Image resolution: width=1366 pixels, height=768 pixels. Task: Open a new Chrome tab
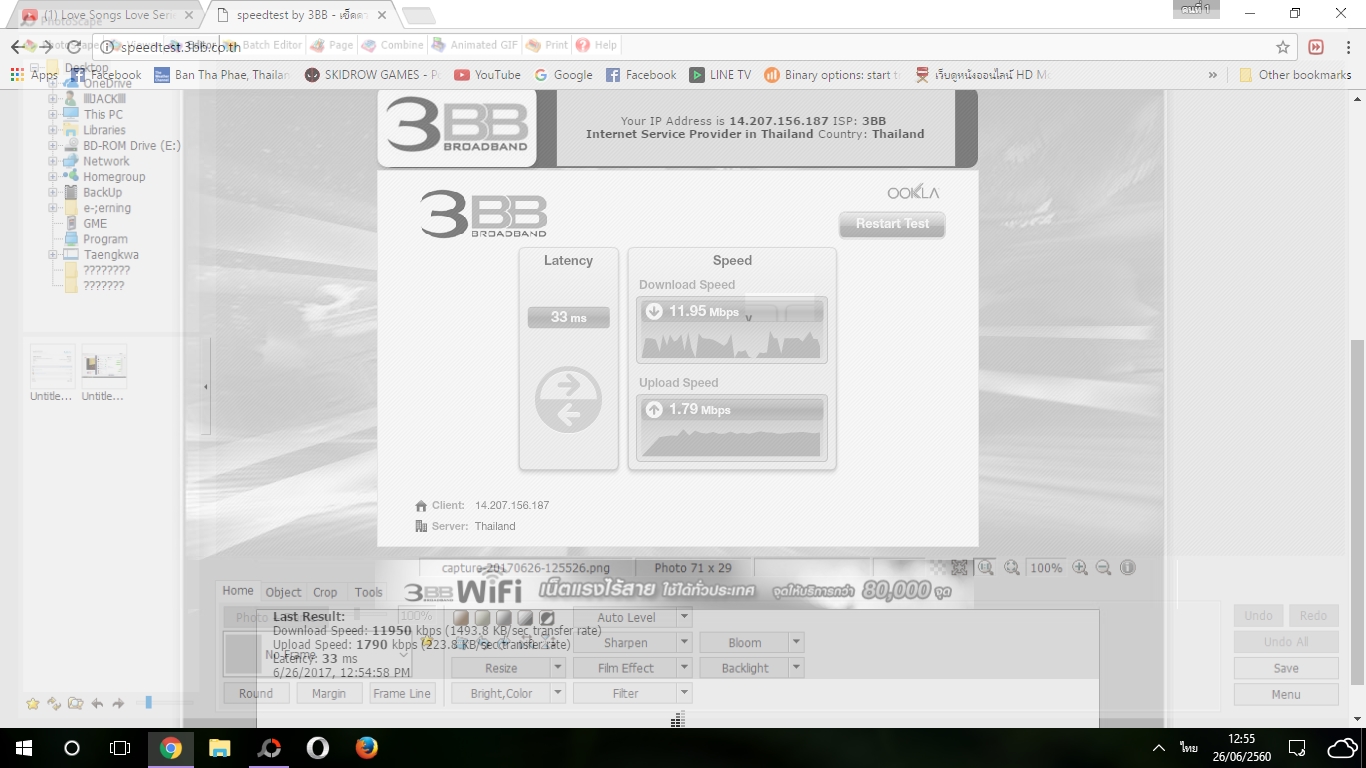tap(418, 15)
